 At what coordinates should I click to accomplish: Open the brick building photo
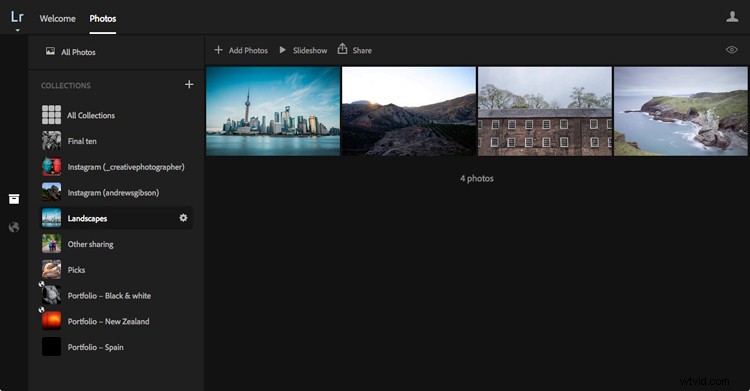pos(545,111)
